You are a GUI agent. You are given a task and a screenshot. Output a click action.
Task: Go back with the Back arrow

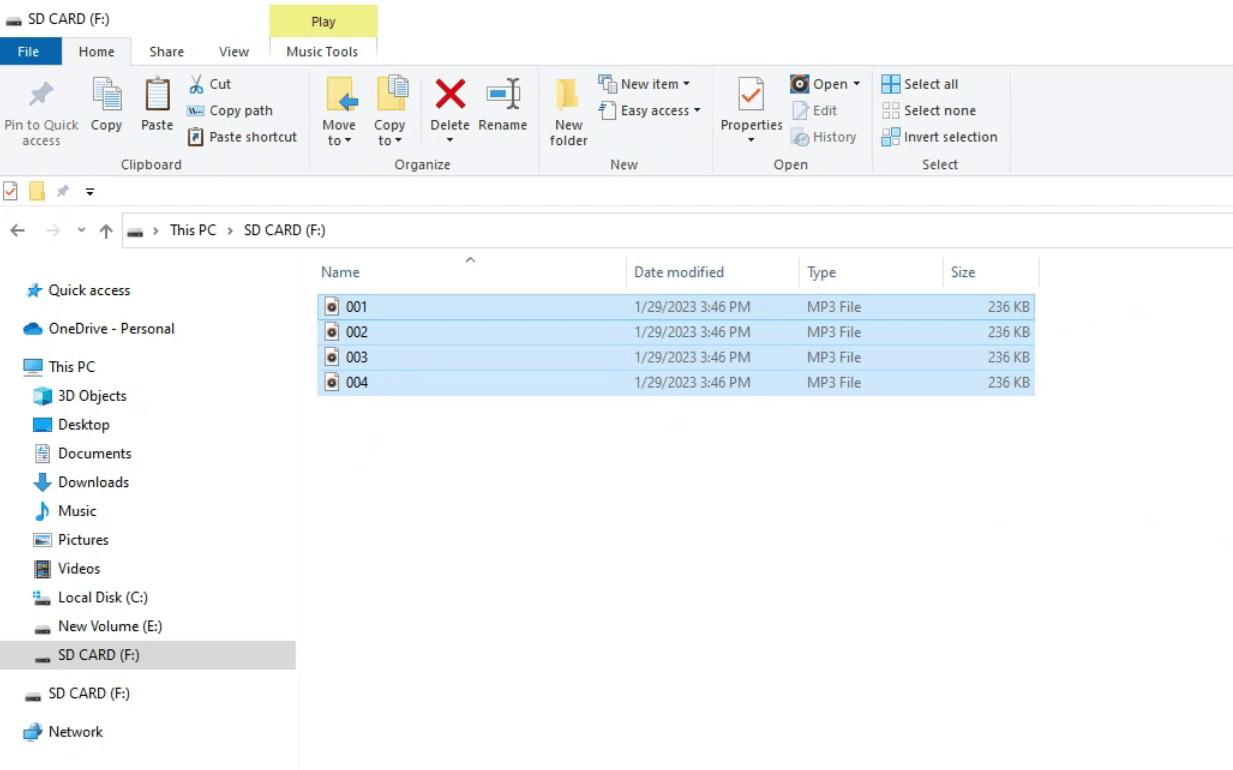pos(17,230)
